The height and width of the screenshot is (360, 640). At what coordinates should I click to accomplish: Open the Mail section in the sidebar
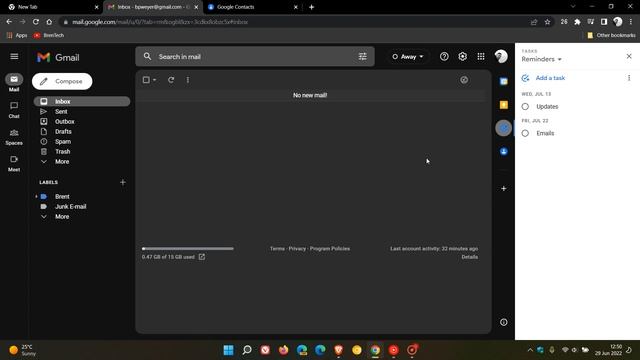click(14, 83)
